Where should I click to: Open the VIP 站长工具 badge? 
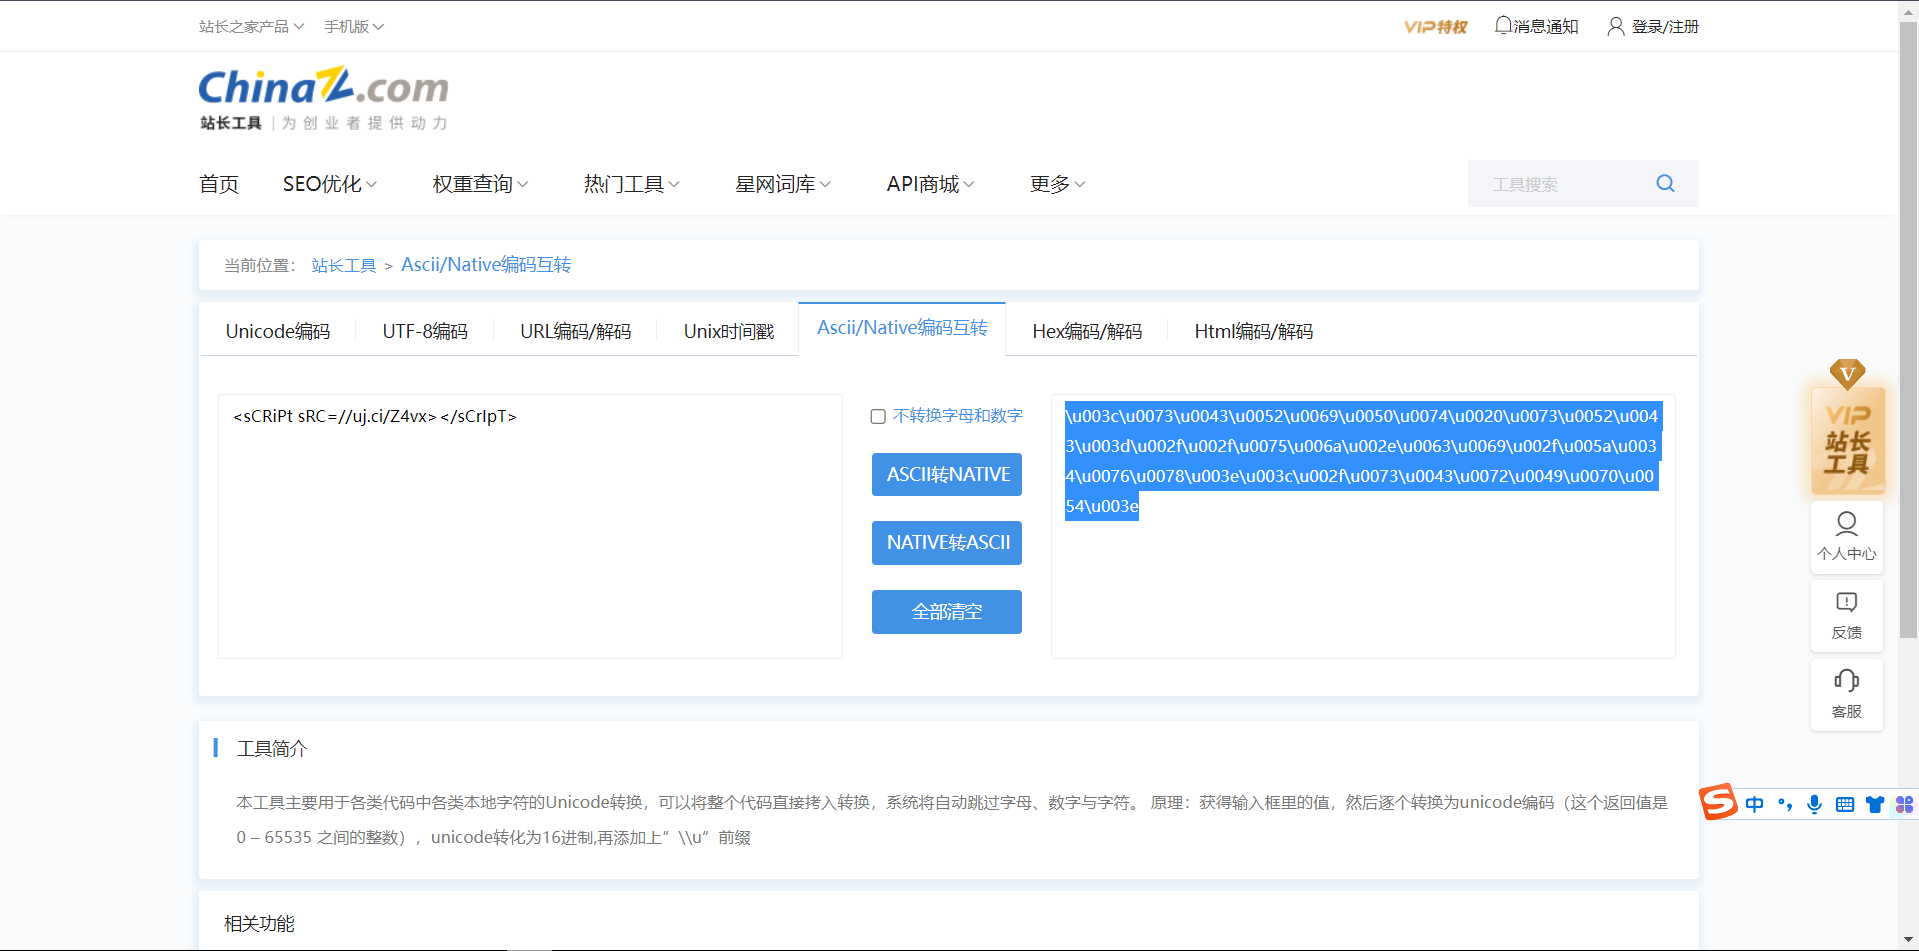(x=1847, y=428)
